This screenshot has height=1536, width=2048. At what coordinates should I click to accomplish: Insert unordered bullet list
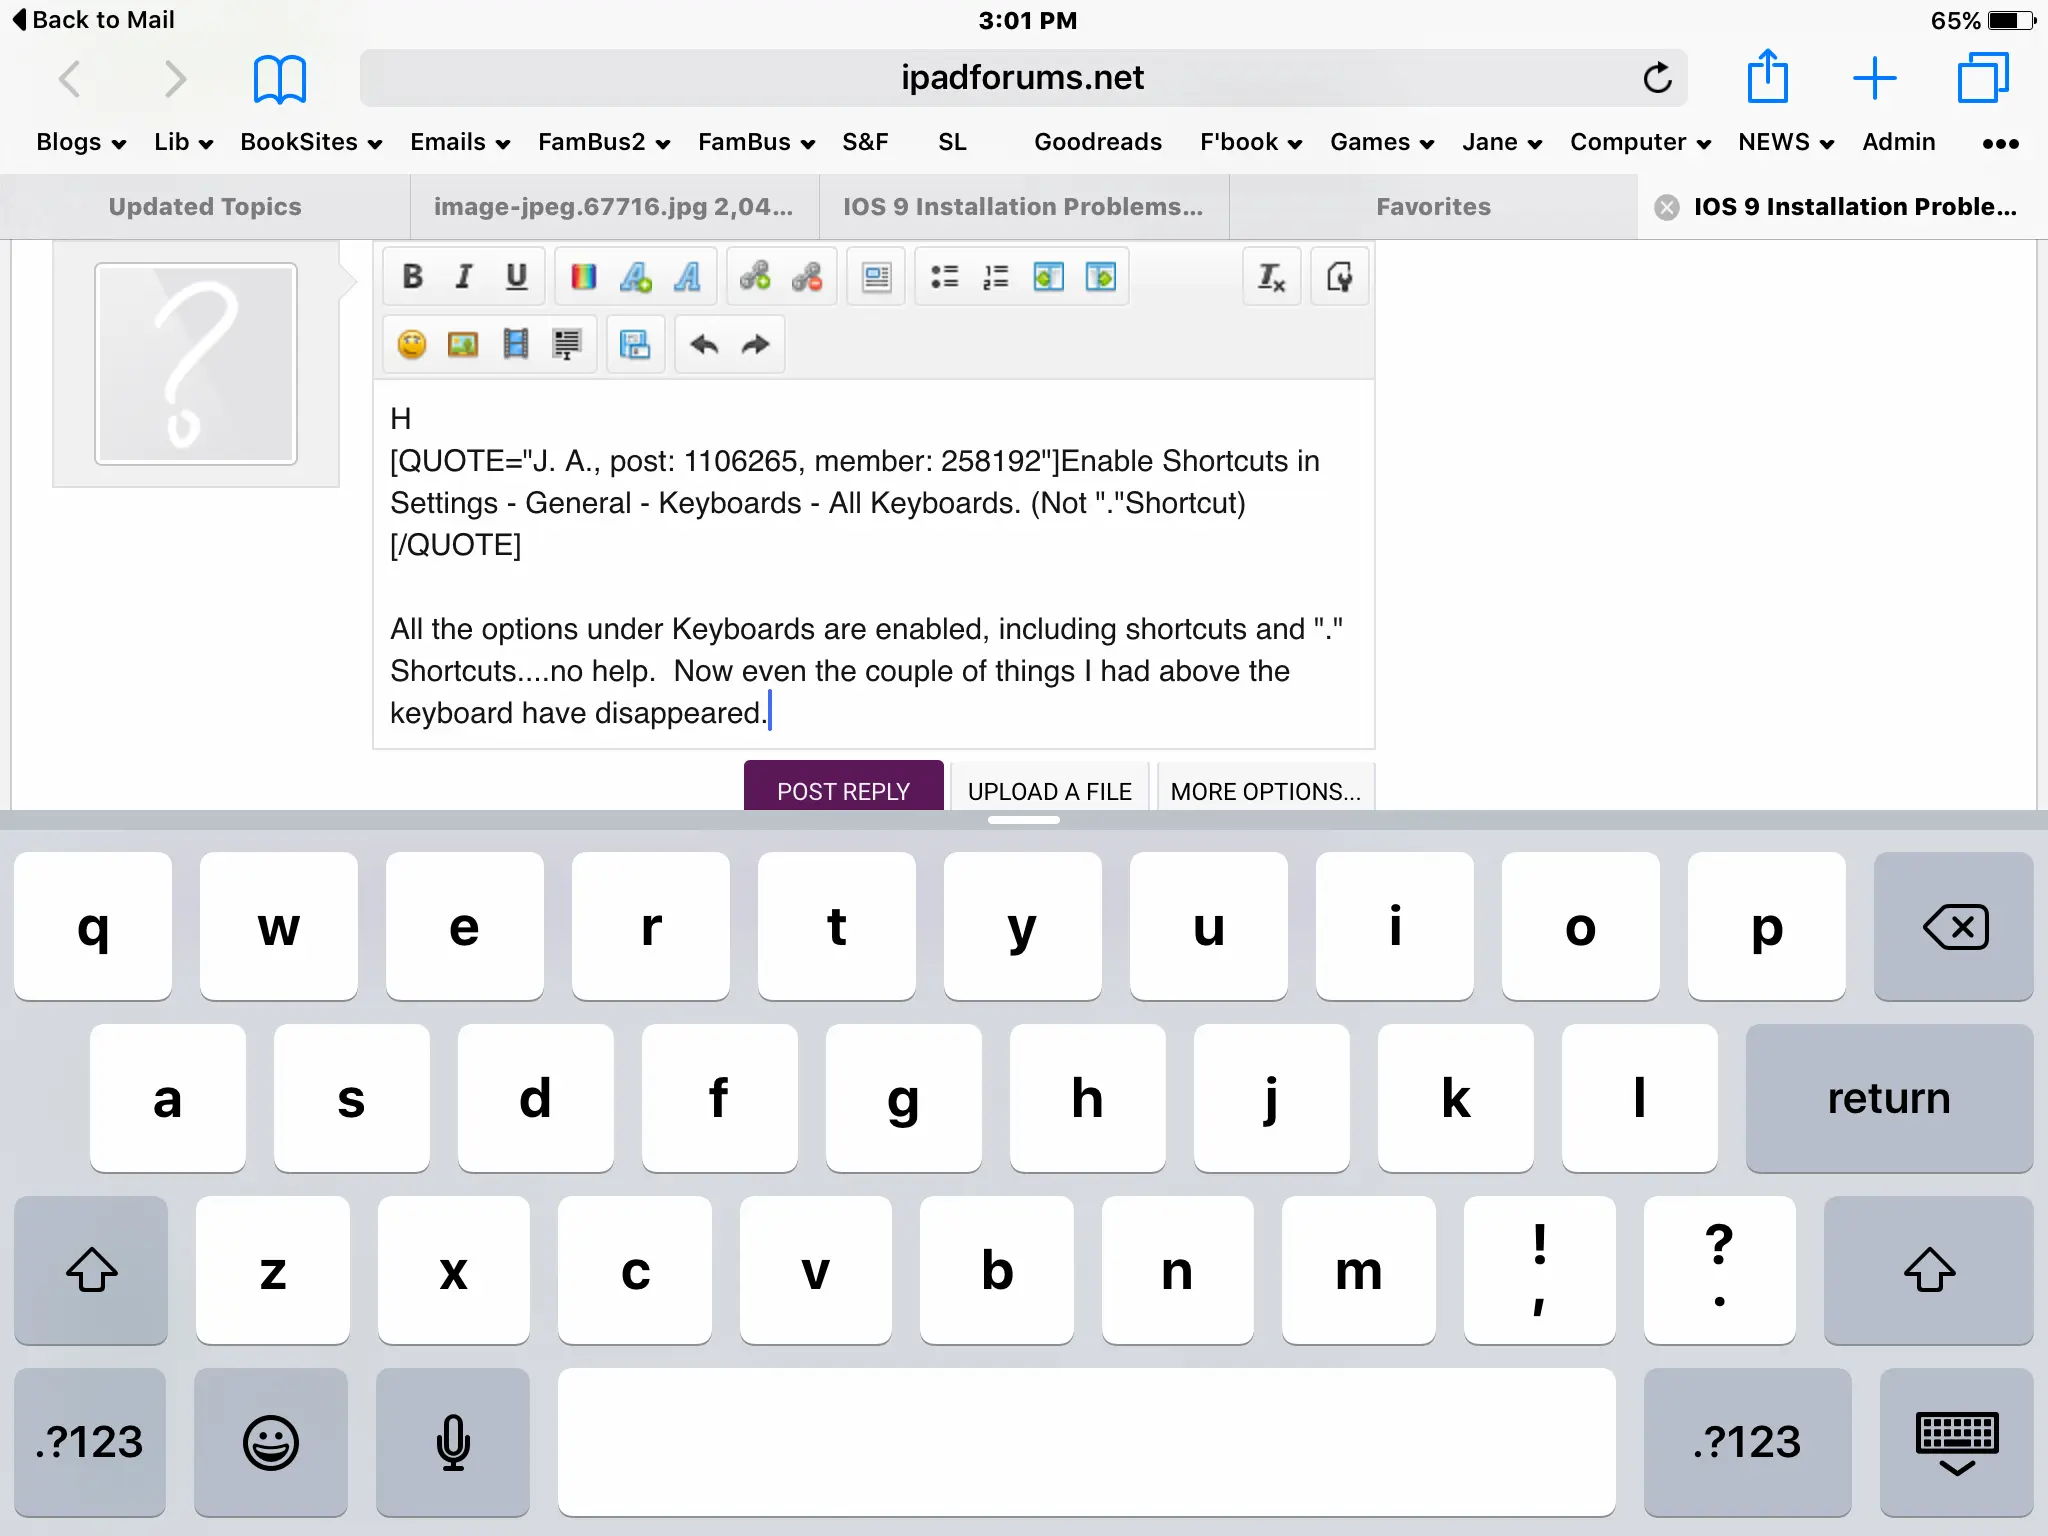click(944, 277)
